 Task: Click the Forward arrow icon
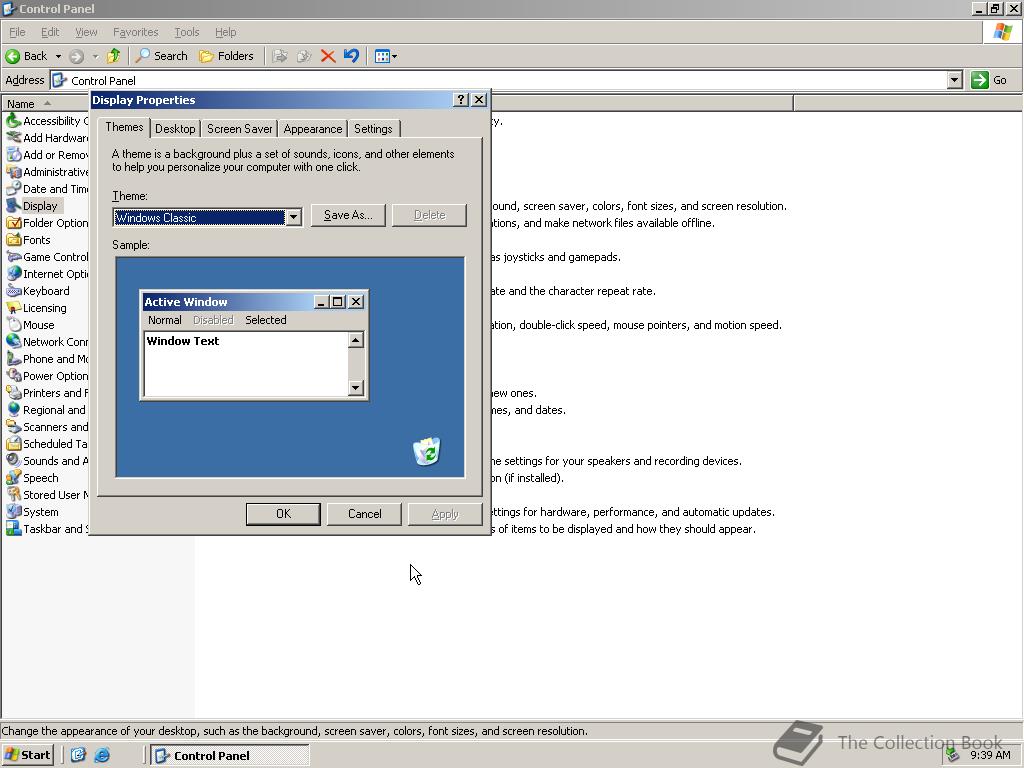click(x=76, y=56)
